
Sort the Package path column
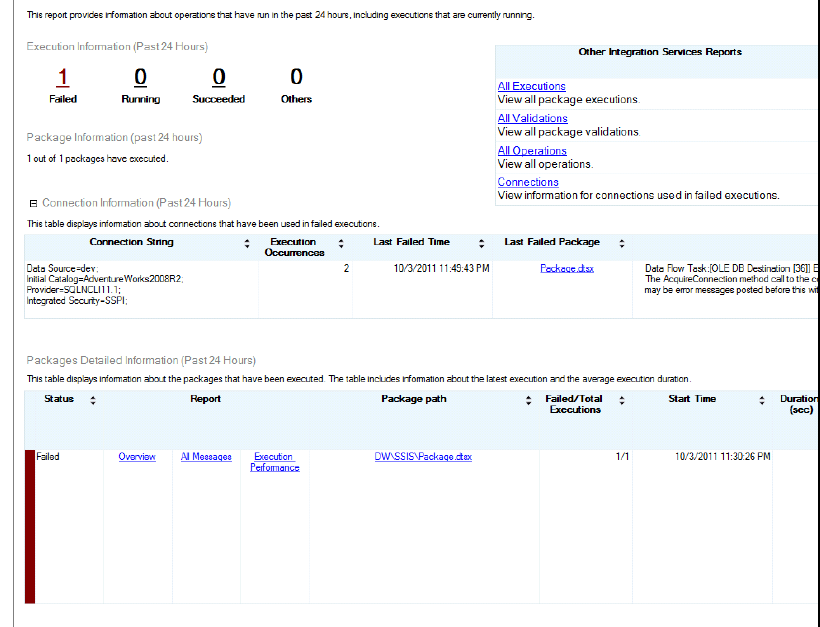pos(529,401)
